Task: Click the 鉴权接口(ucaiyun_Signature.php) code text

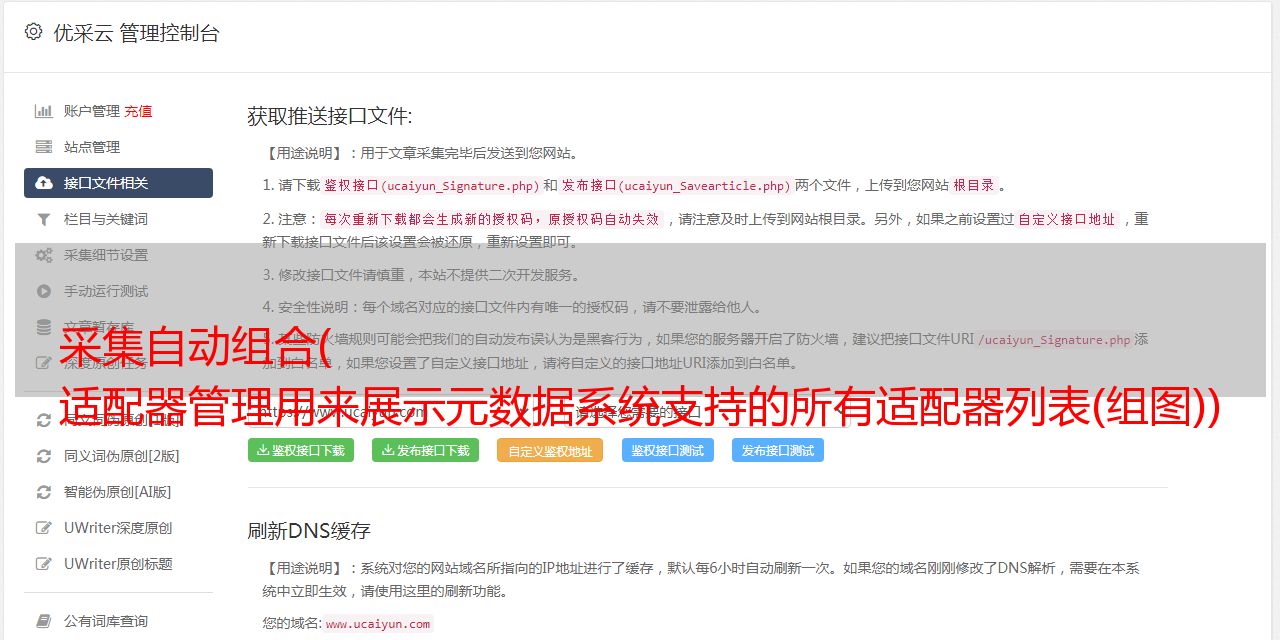Action: (431, 186)
